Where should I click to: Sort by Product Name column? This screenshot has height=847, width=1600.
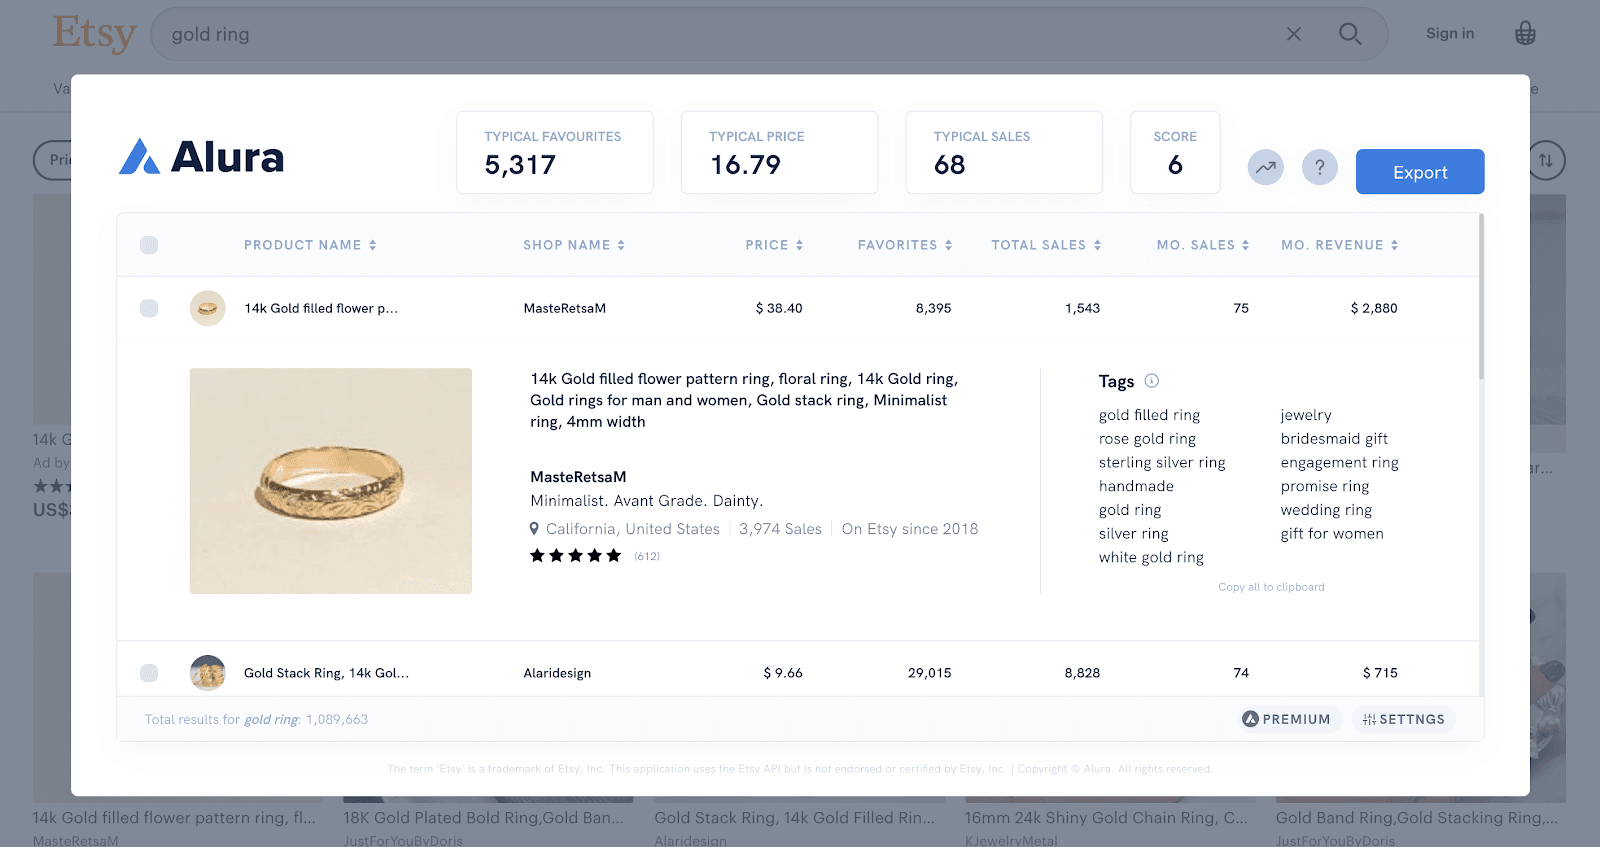310,245
